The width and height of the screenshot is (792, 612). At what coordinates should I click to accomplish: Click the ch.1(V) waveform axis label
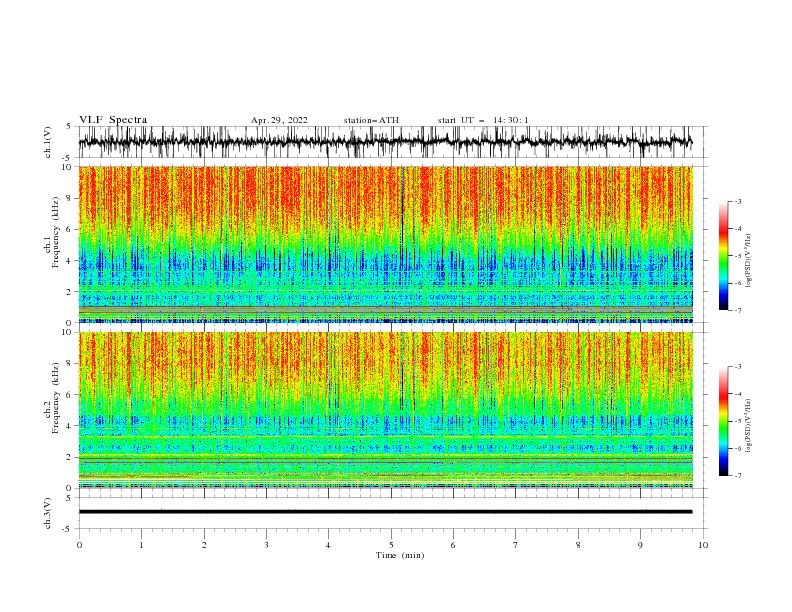click(48, 142)
